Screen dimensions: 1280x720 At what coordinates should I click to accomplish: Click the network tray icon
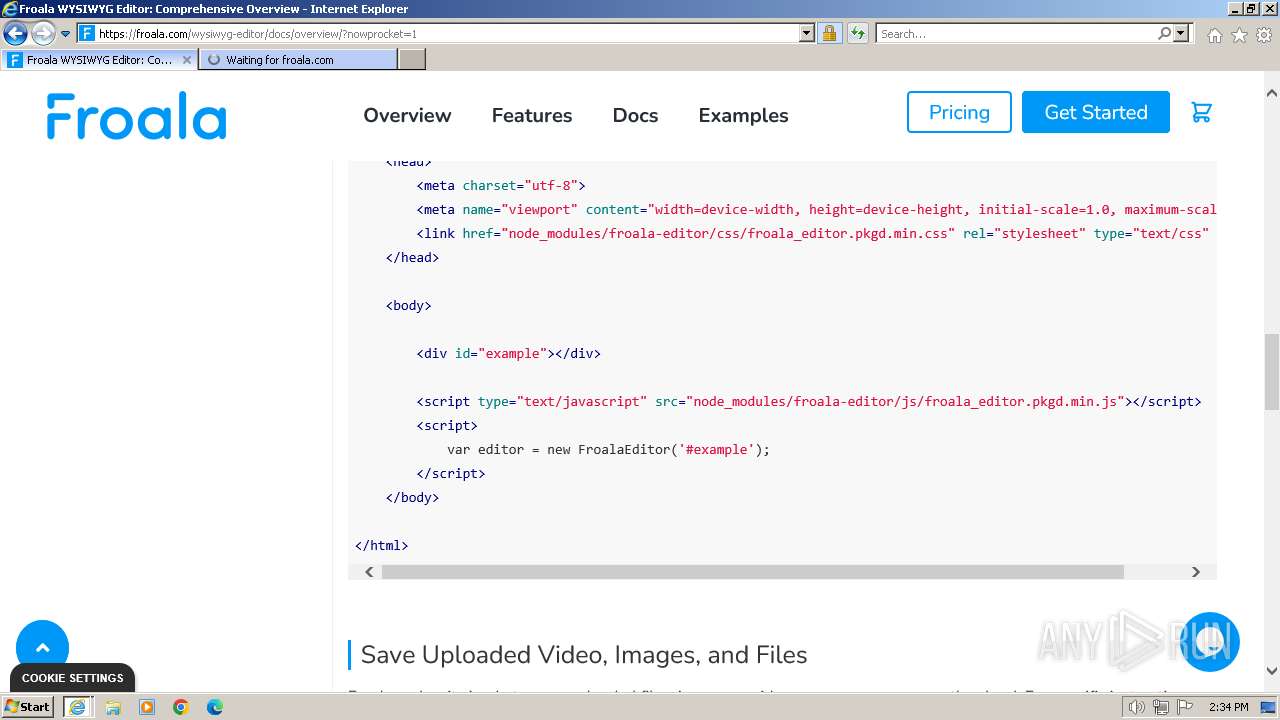[1161, 707]
